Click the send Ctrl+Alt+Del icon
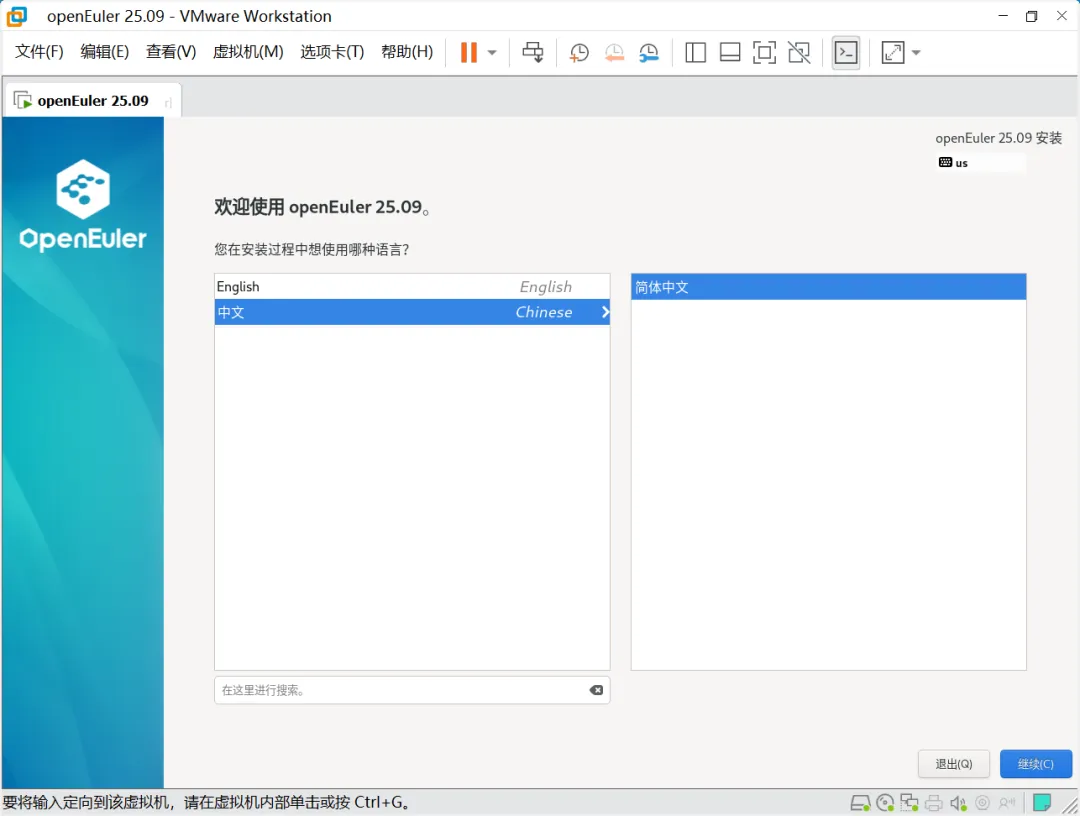The width and height of the screenshot is (1080, 816). 532,52
